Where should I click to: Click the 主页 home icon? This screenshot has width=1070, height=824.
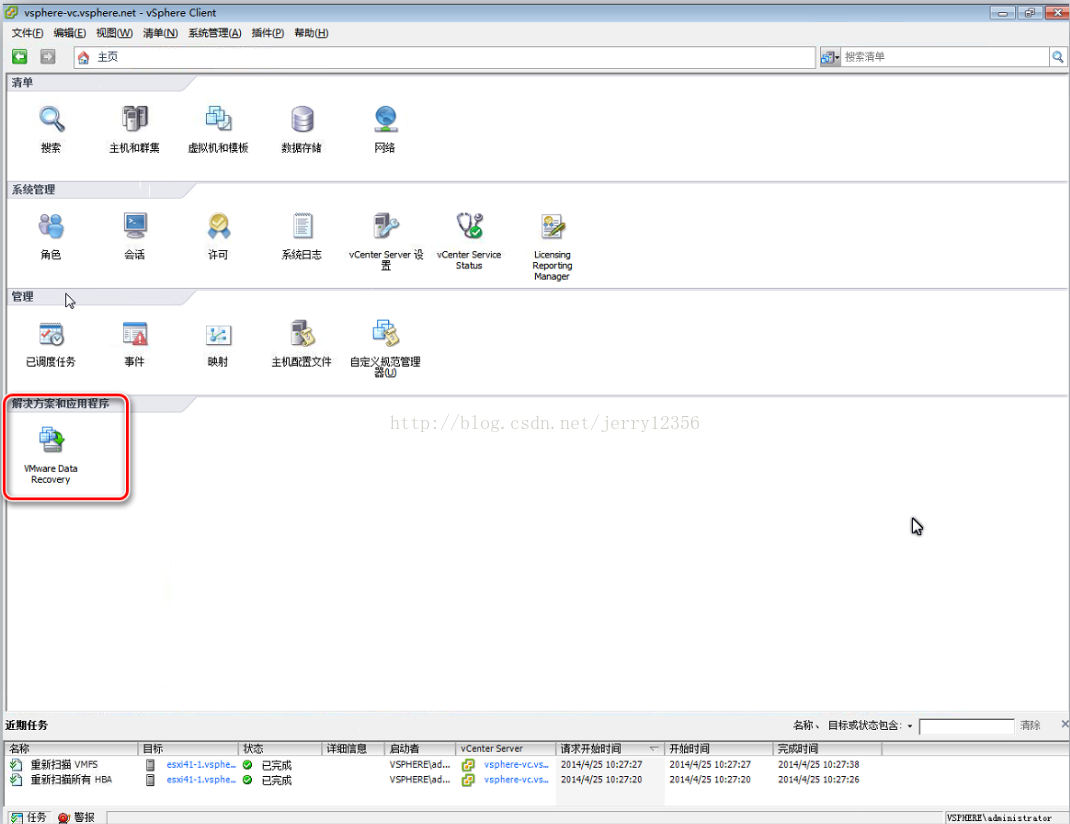click(83, 57)
